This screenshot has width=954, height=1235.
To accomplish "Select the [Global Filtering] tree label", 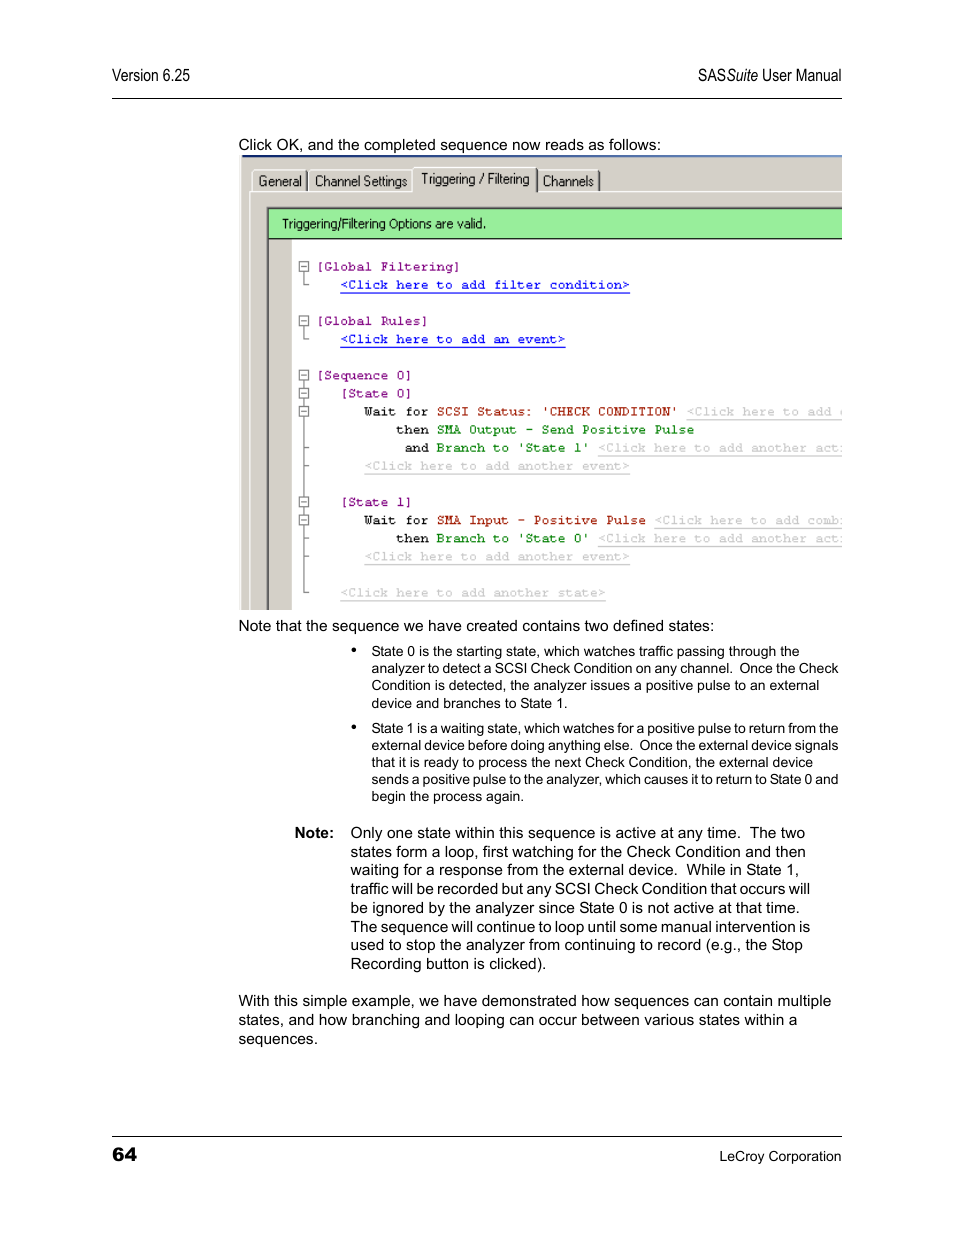I will tap(389, 267).
